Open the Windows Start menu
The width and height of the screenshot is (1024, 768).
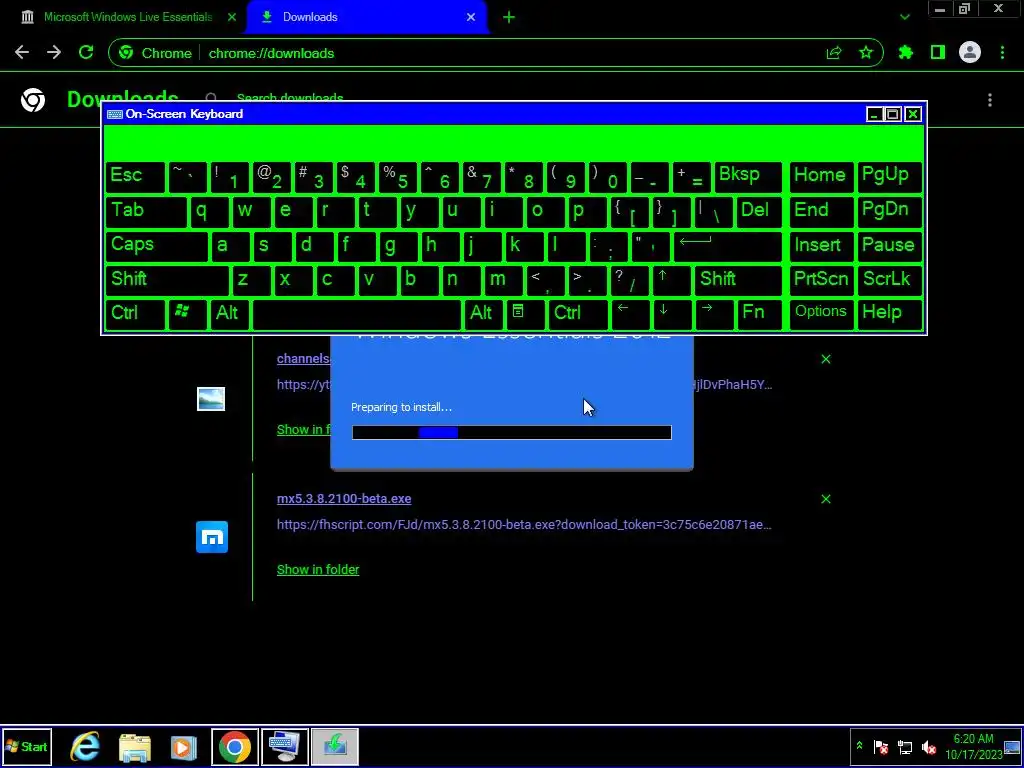click(27, 746)
